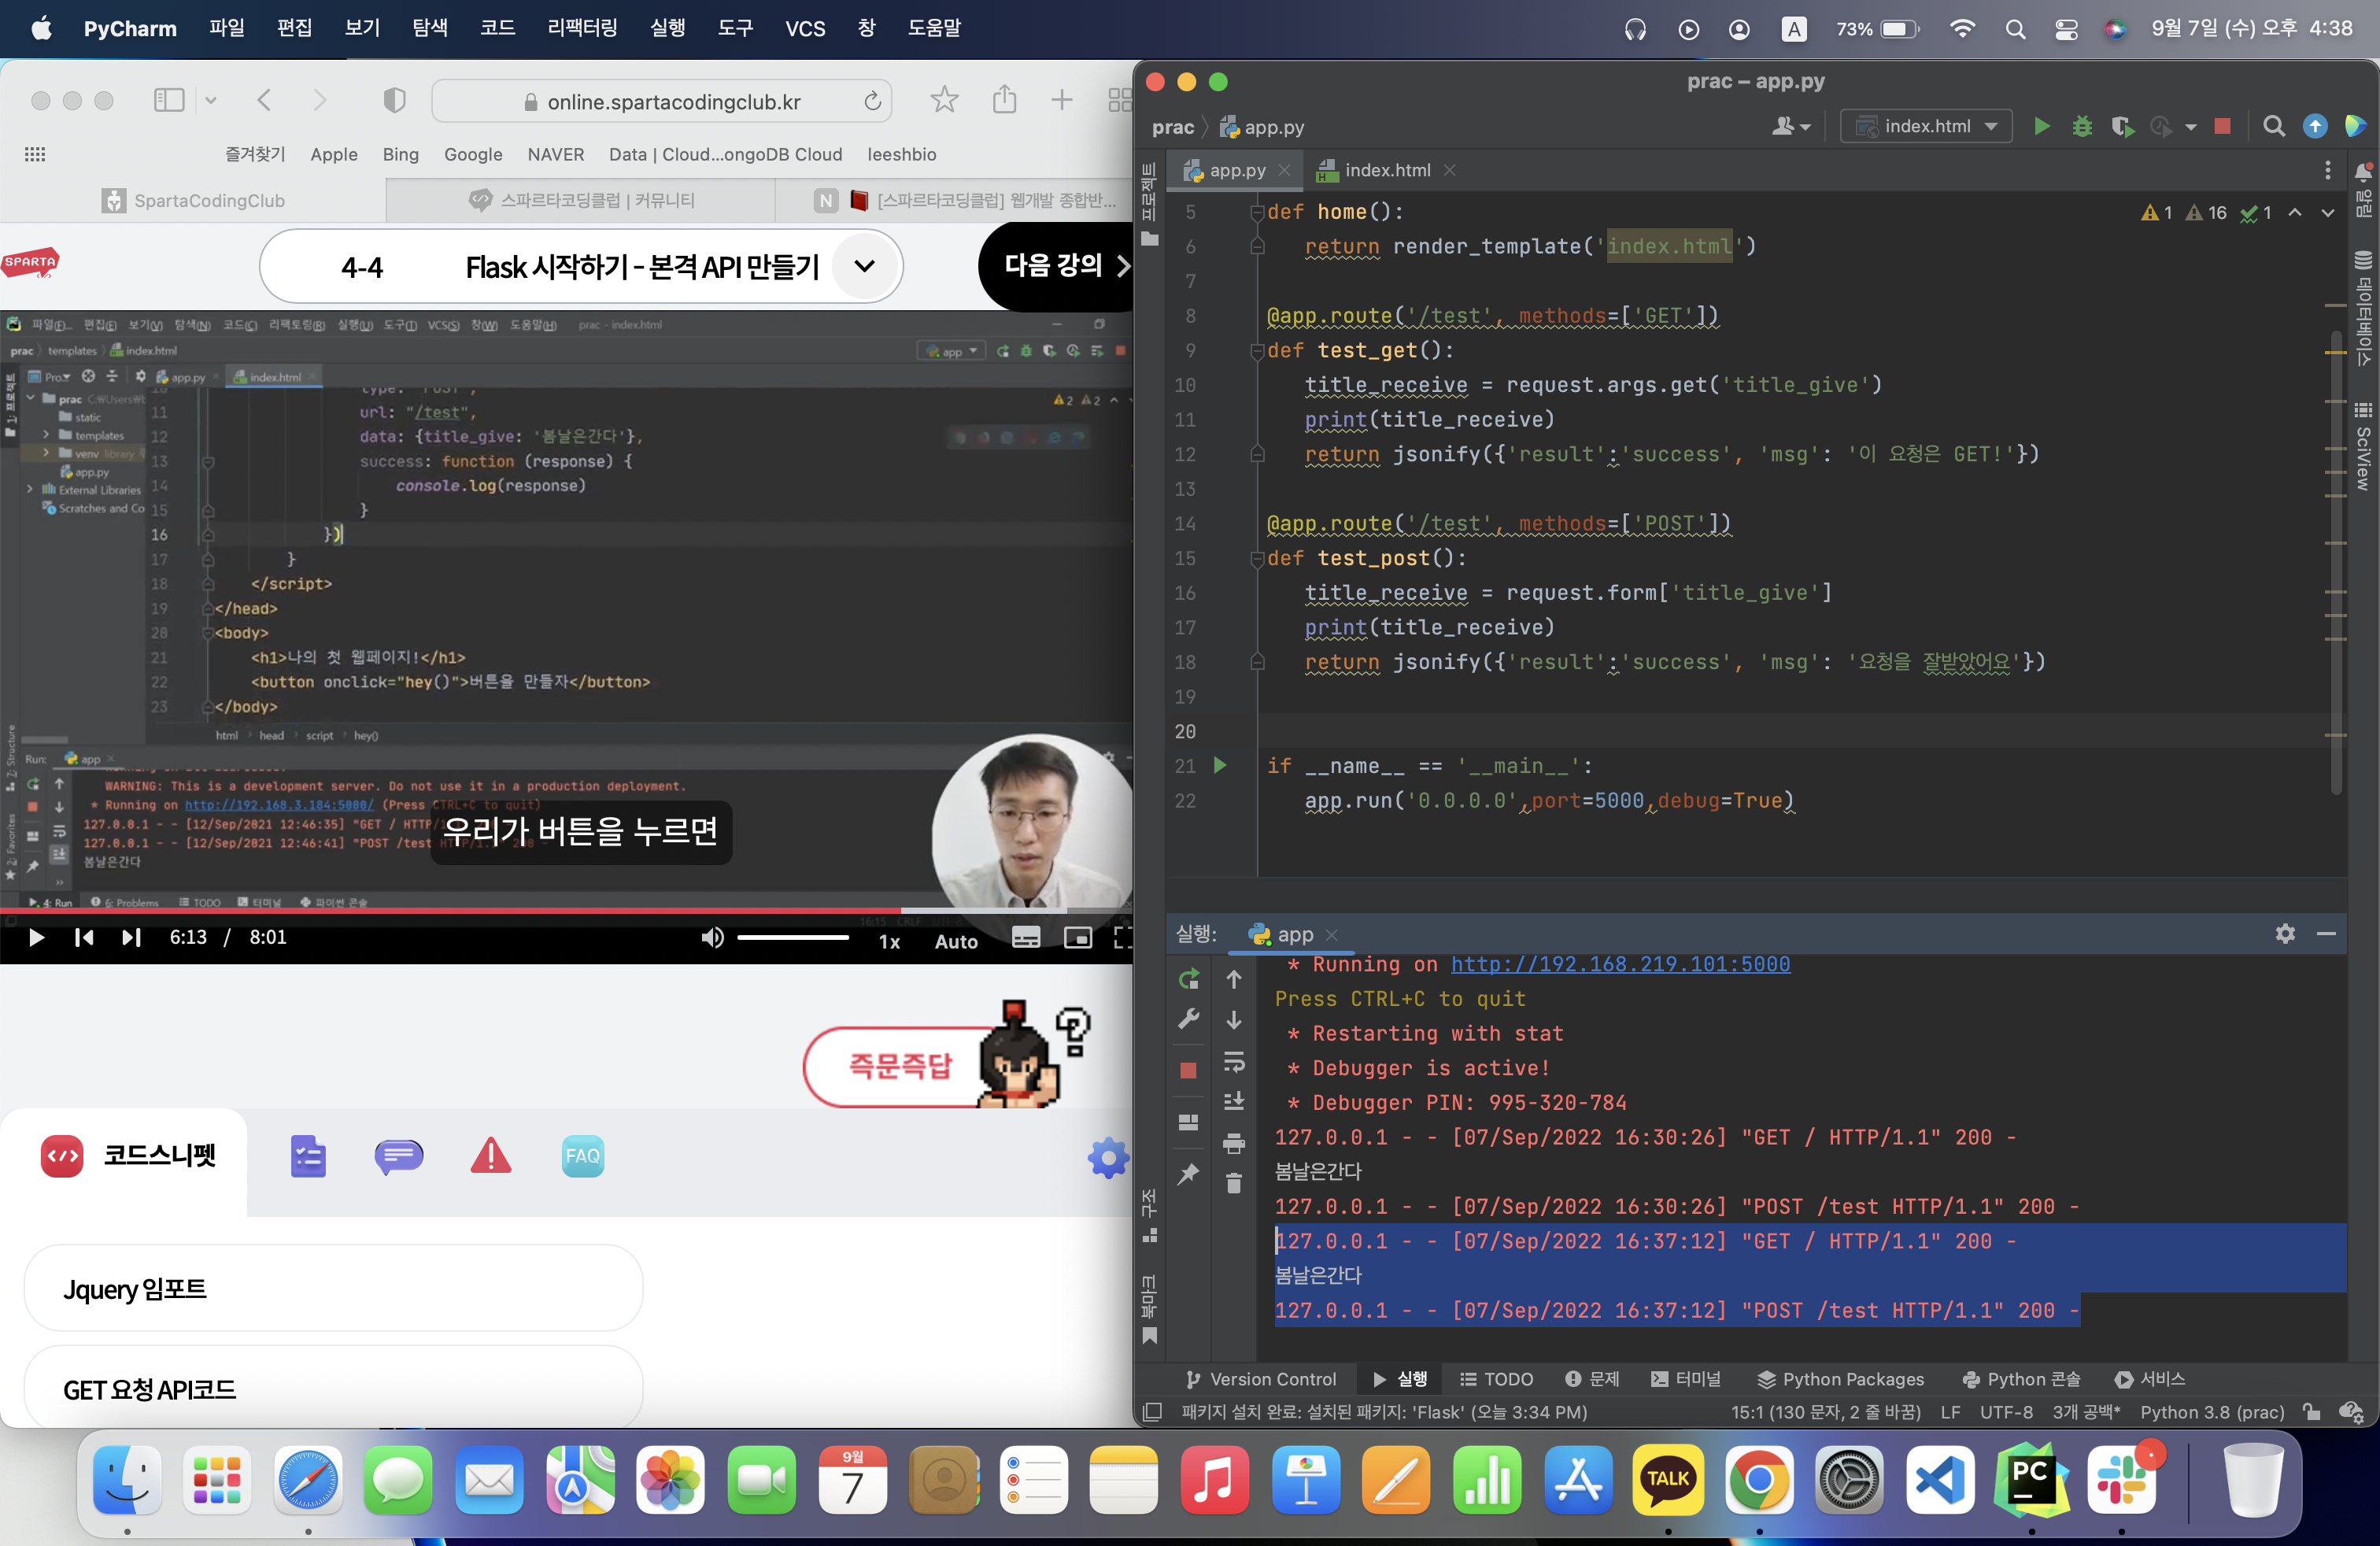Pin the Run tab with pin icon
2380x1546 pixels.
[1188, 1174]
